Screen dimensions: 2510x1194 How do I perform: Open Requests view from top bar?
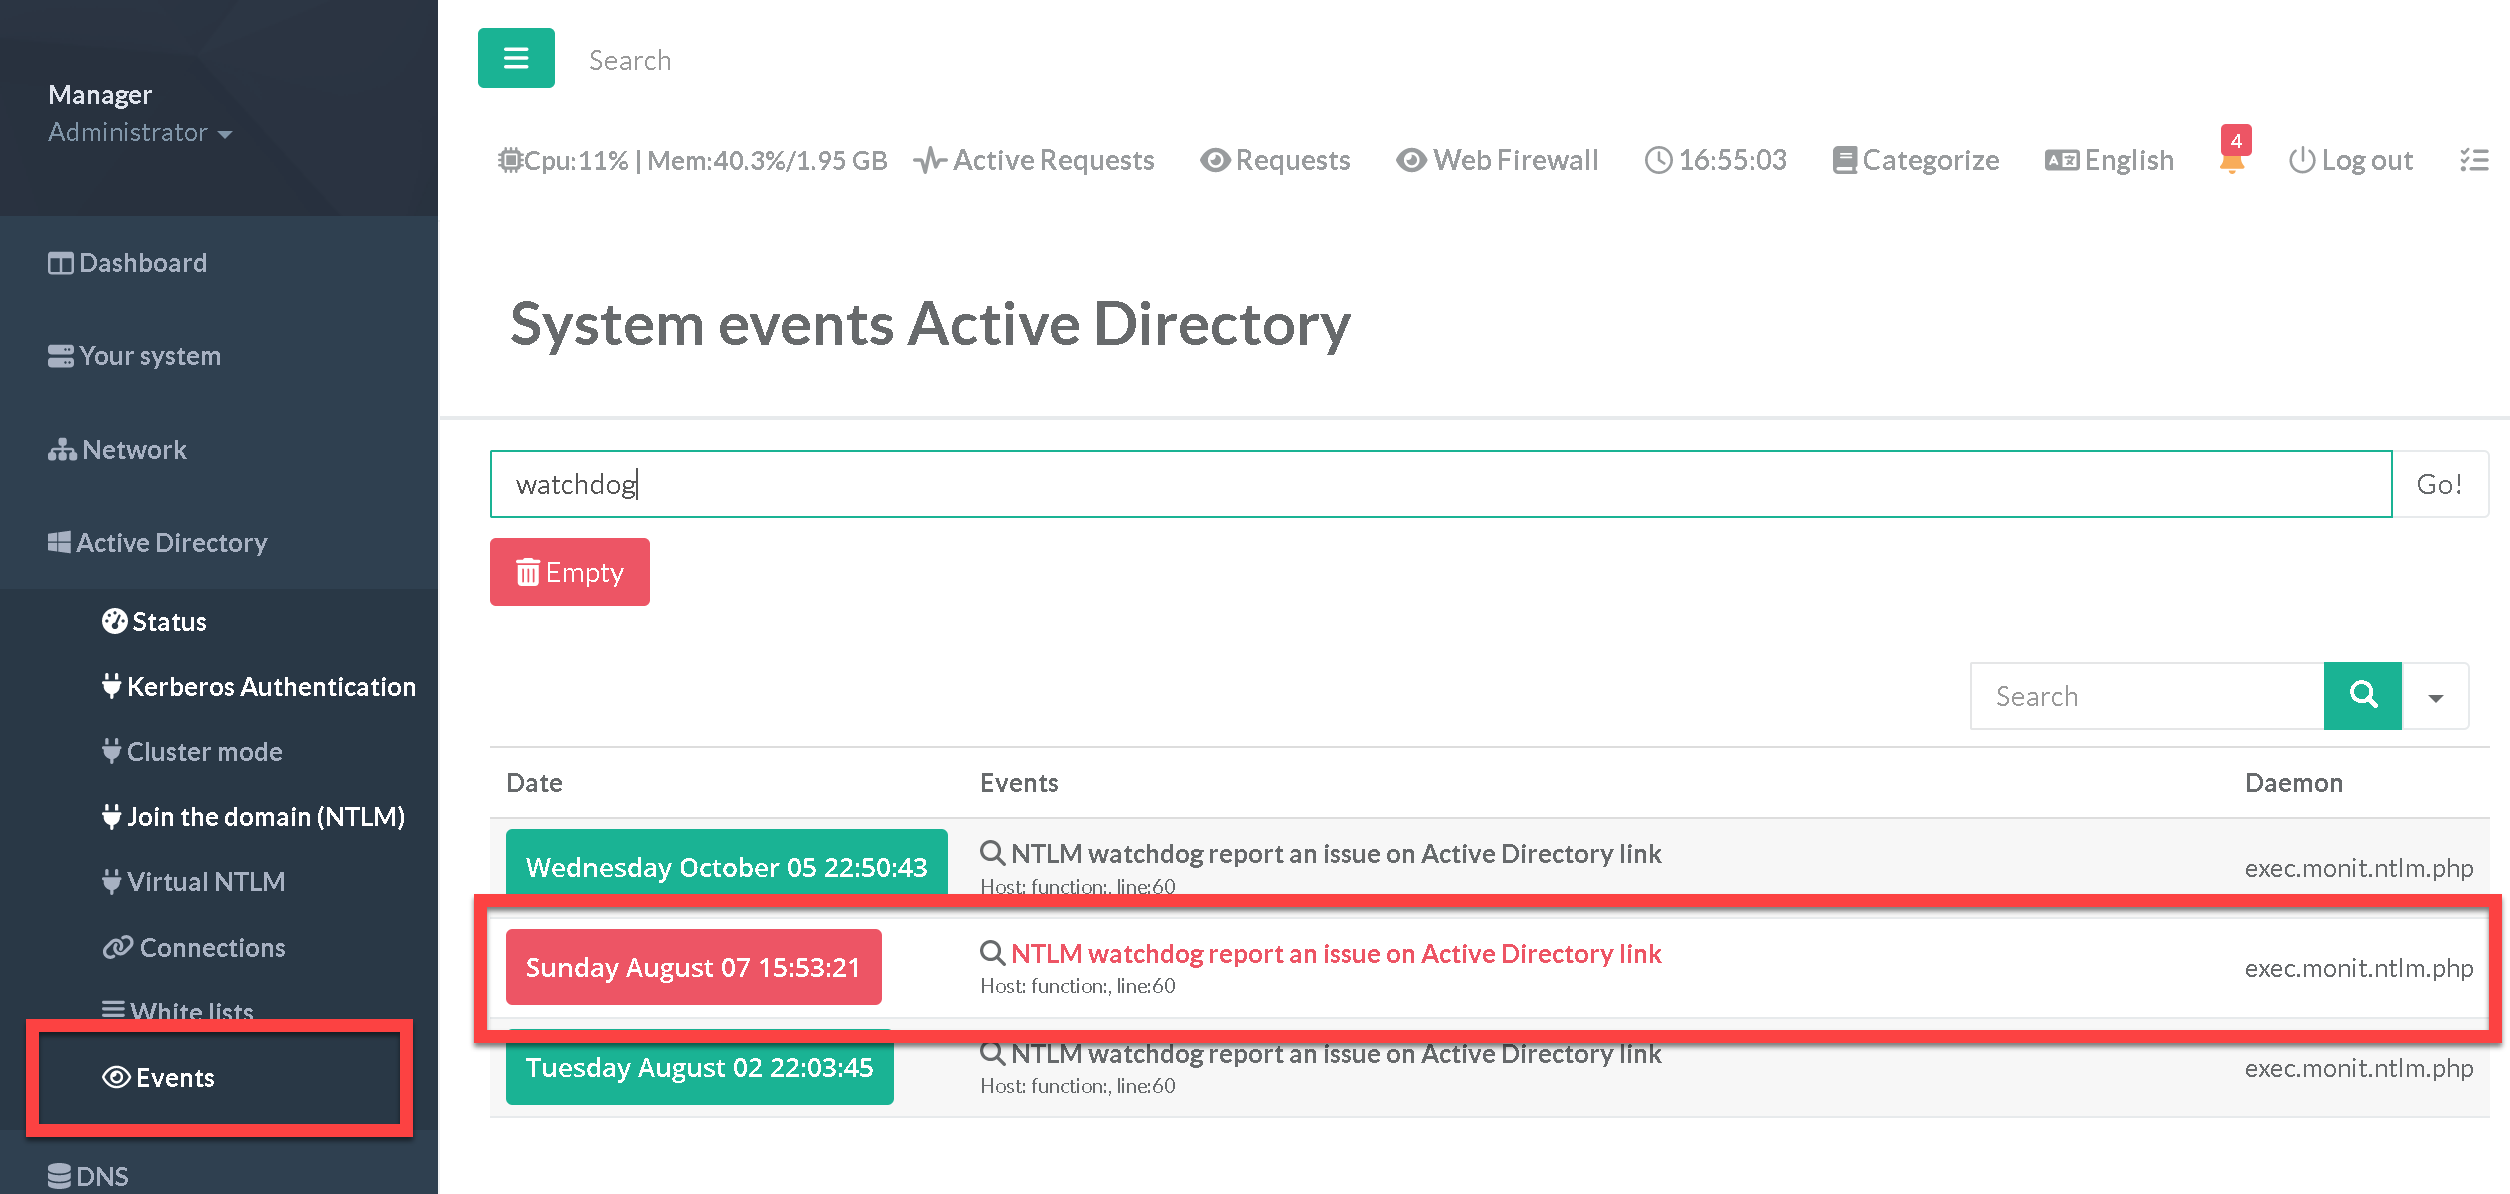[1275, 160]
